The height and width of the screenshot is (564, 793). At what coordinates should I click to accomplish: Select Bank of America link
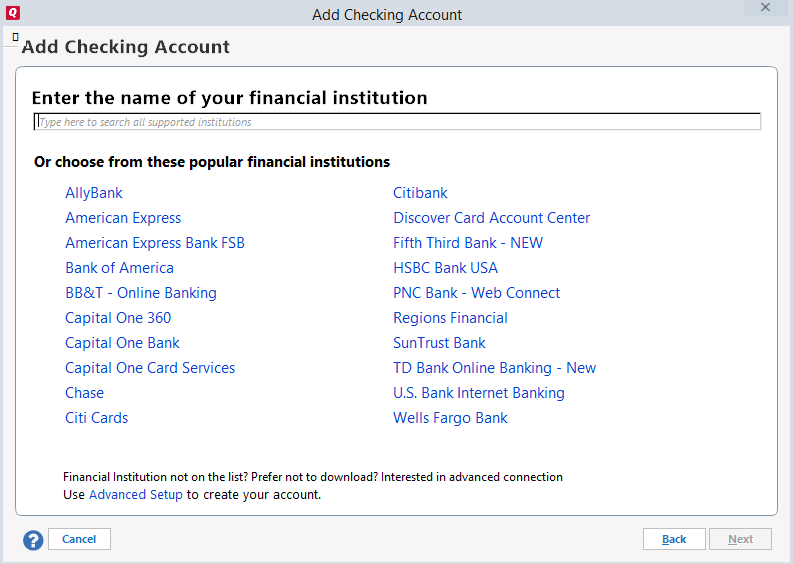pos(119,268)
